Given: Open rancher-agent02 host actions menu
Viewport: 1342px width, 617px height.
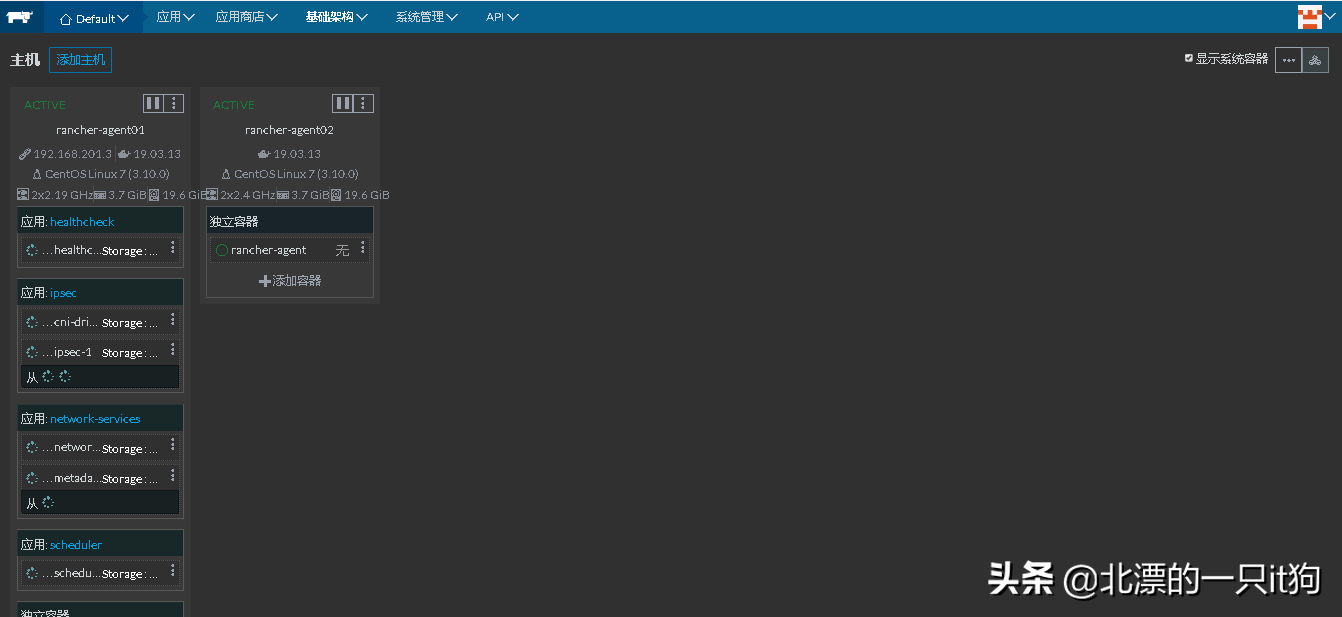Looking at the screenshot, I should (363, 103).
